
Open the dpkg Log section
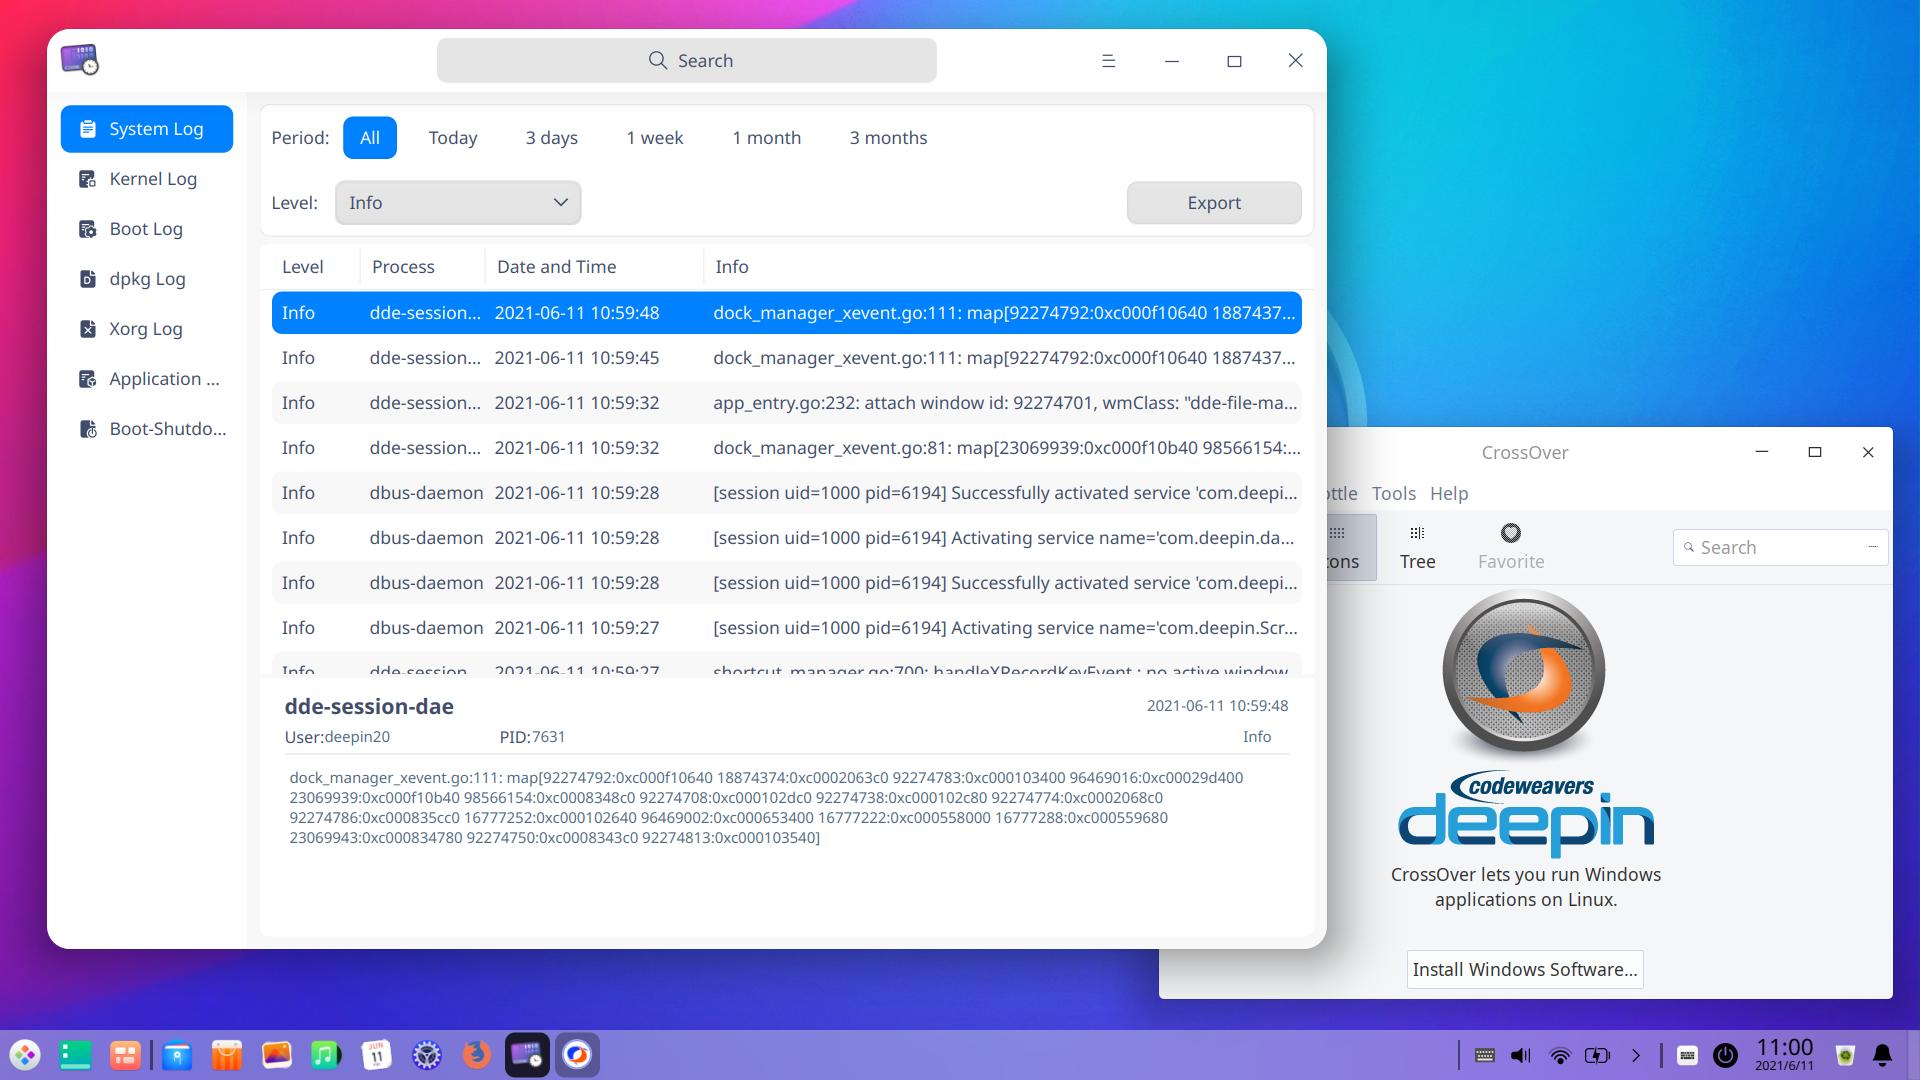(x=146, y=279)
